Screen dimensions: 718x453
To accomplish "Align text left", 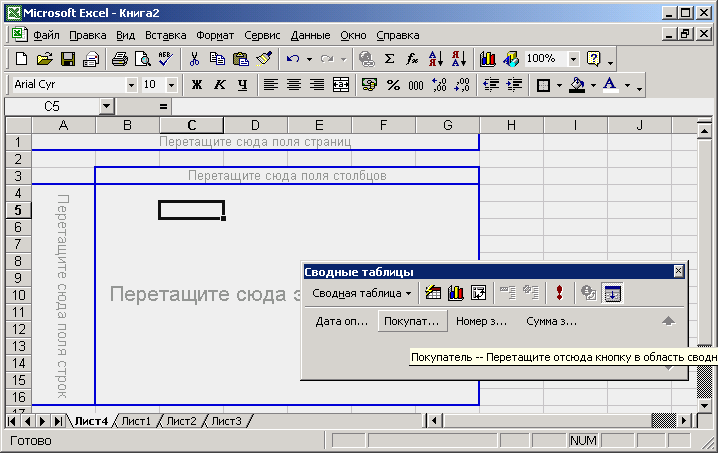I will (271, 85).
